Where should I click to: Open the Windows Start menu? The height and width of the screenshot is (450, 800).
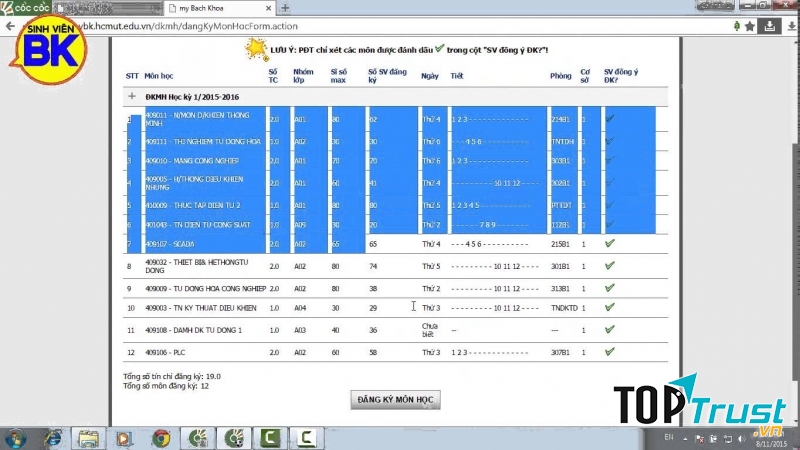(x=18, y=437)
